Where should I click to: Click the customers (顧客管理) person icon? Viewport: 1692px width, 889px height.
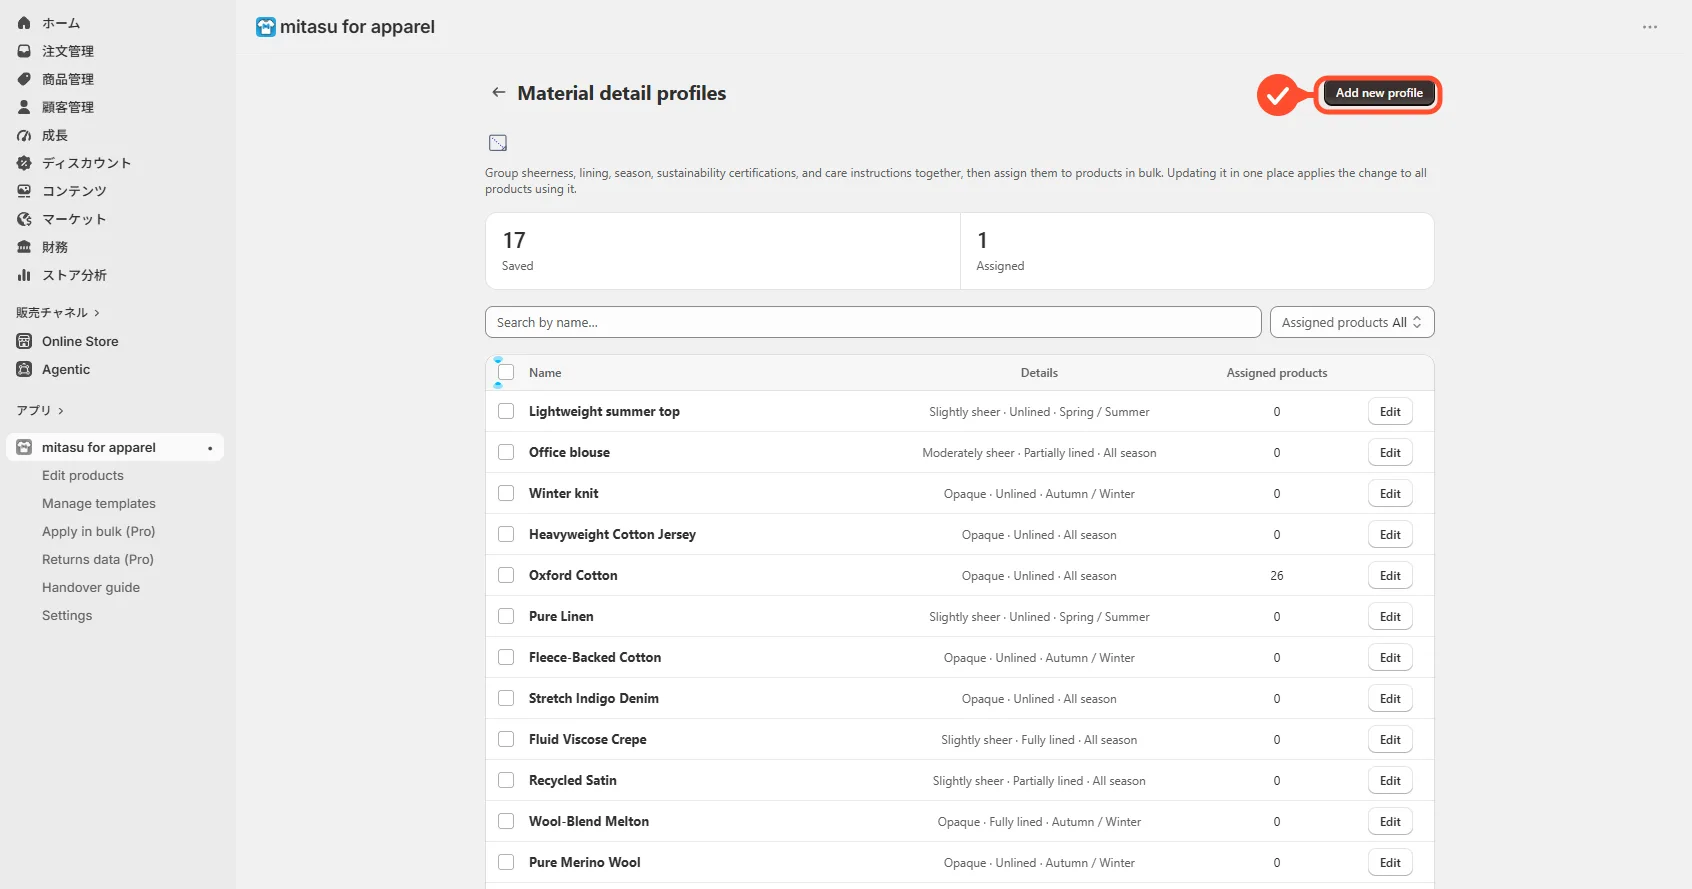(24, 107)
